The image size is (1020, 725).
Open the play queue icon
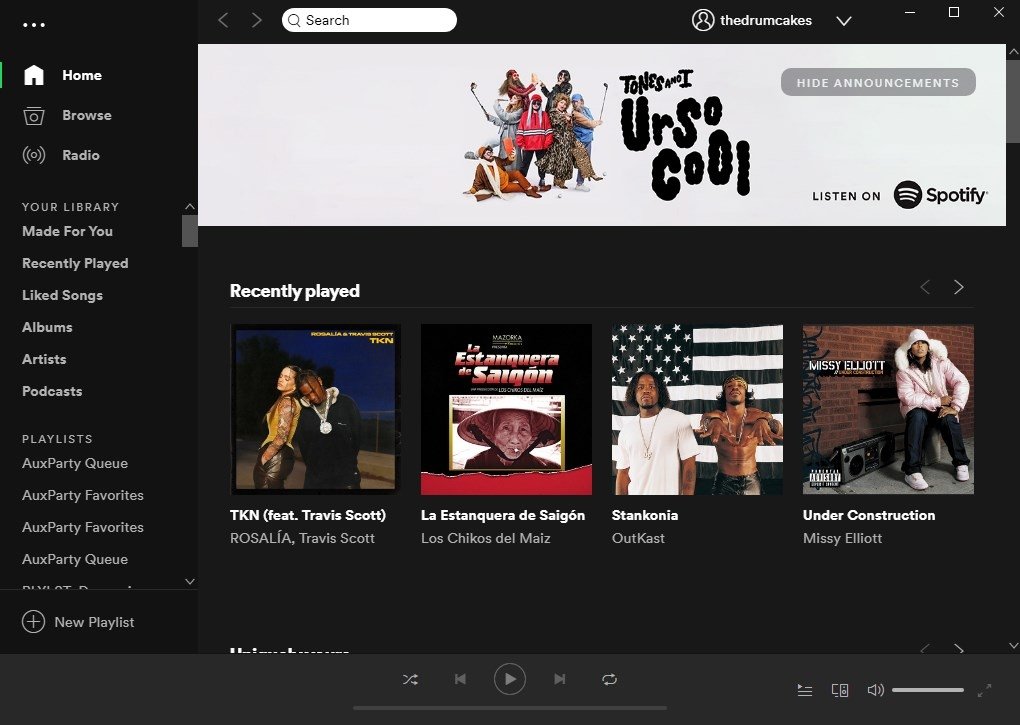click(x=805, y=690)
